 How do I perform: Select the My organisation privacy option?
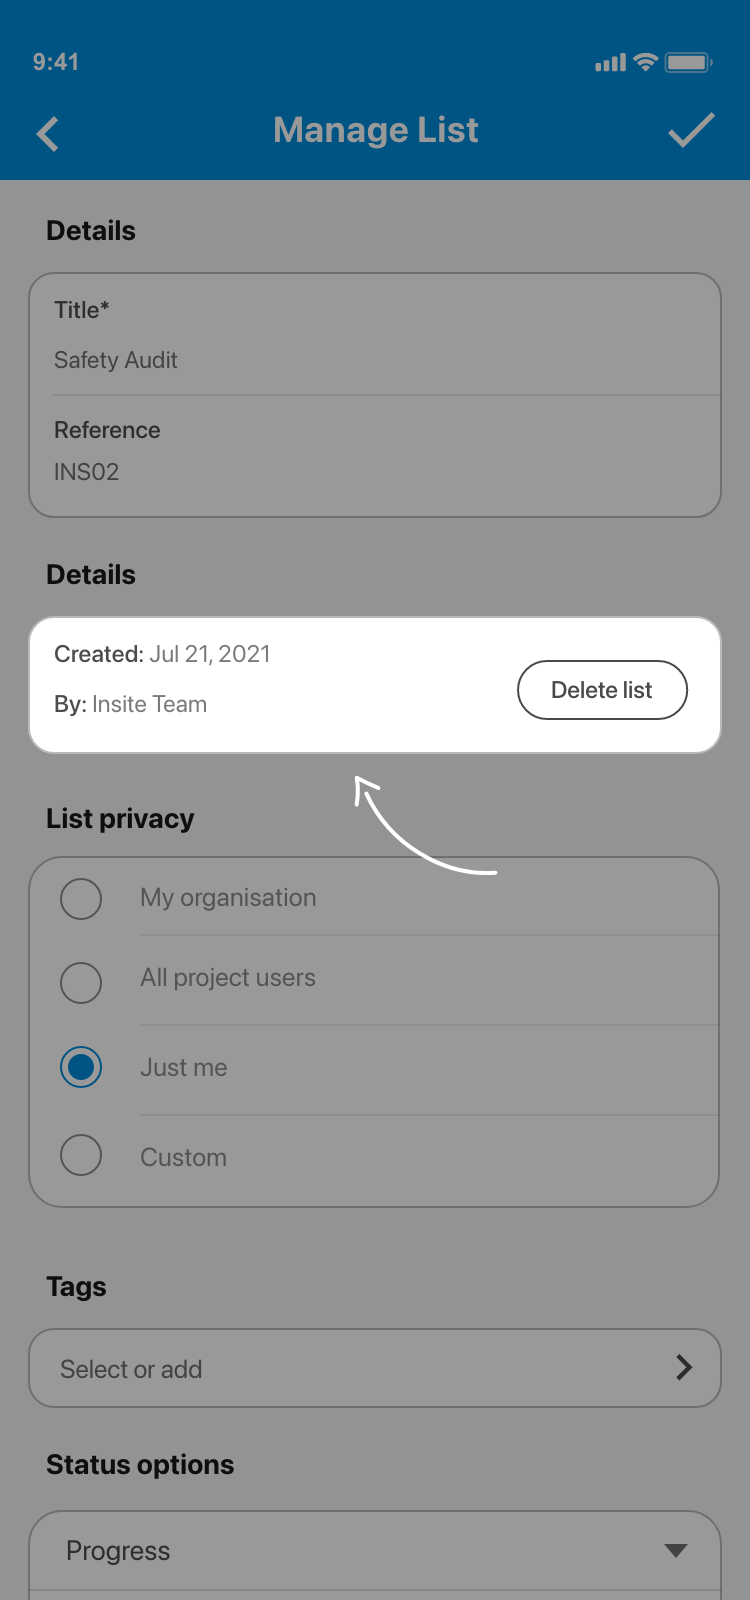81,898
